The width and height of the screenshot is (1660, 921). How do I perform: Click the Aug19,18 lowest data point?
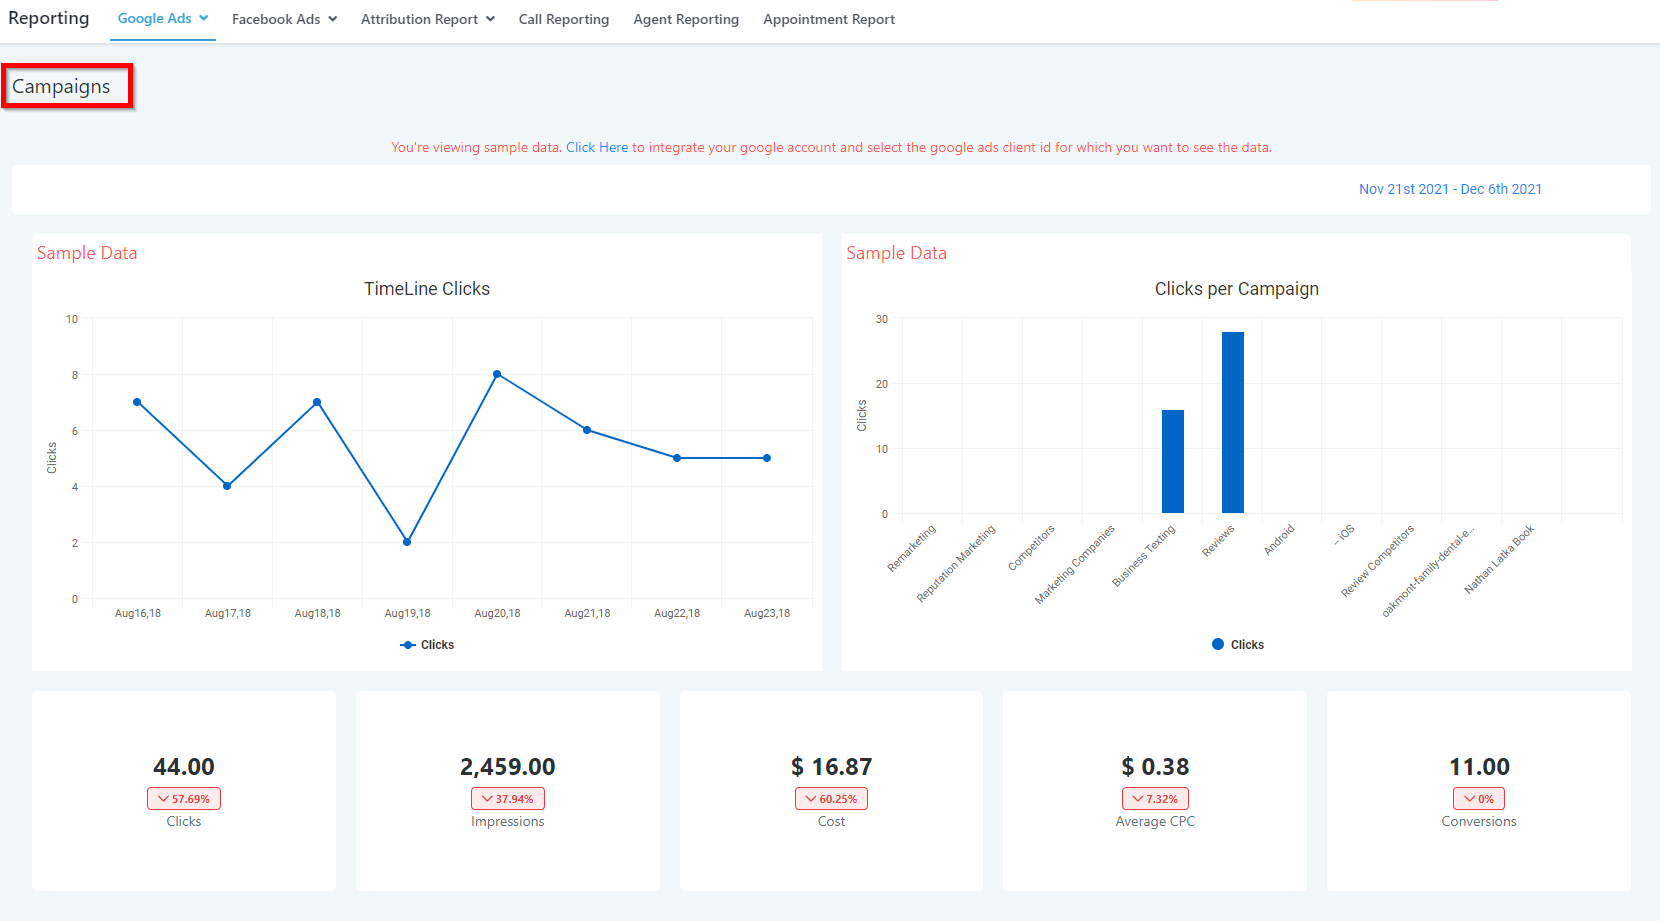[407, 542]
